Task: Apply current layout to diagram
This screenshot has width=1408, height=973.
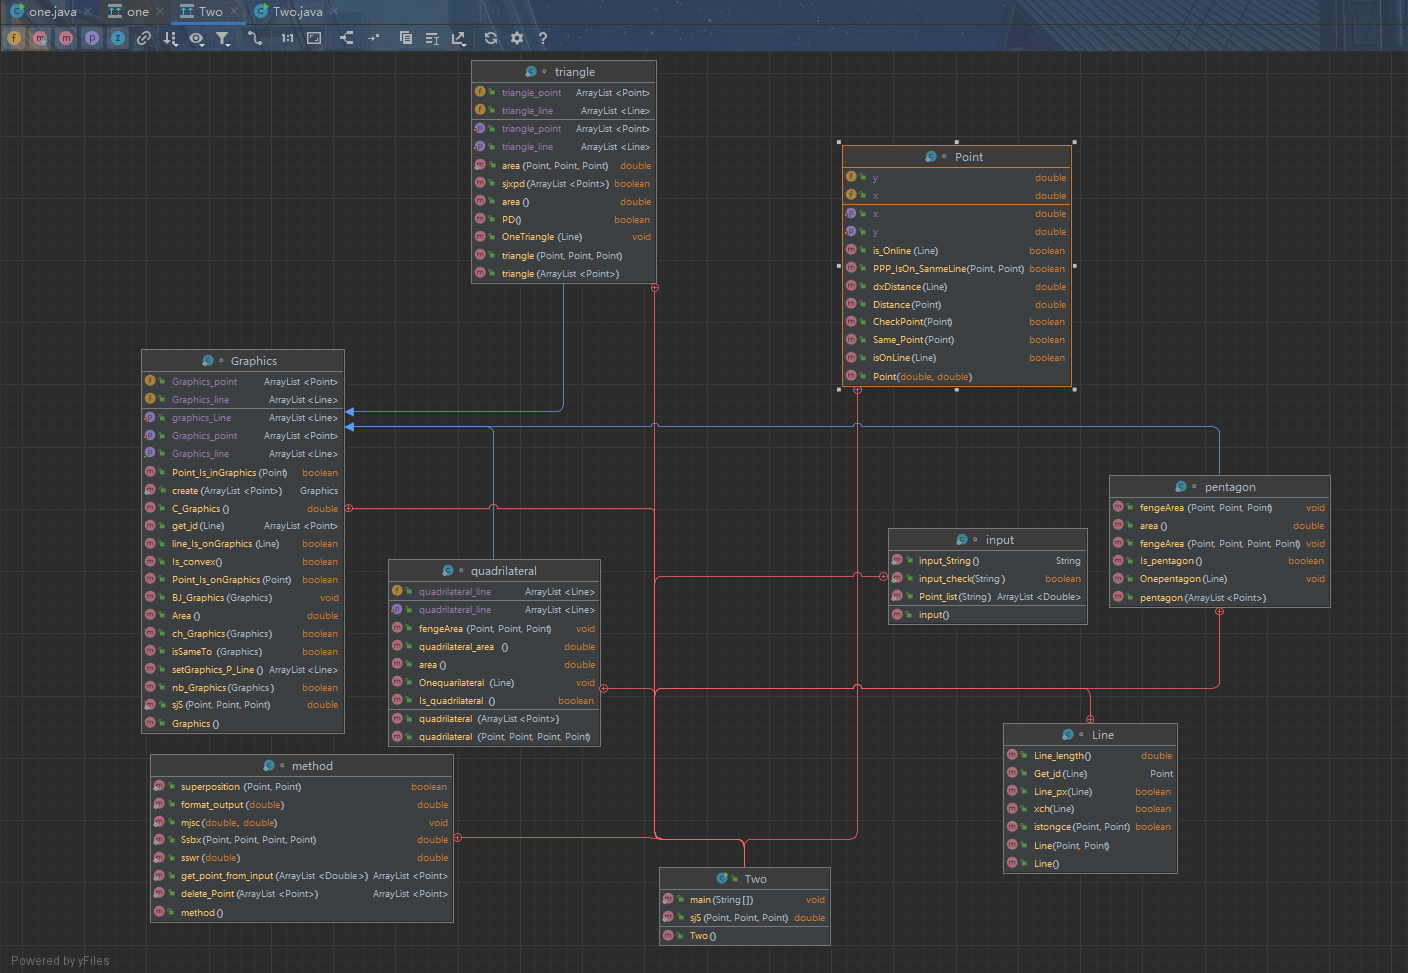Action: pyautogui.click(x=346, y=38)
